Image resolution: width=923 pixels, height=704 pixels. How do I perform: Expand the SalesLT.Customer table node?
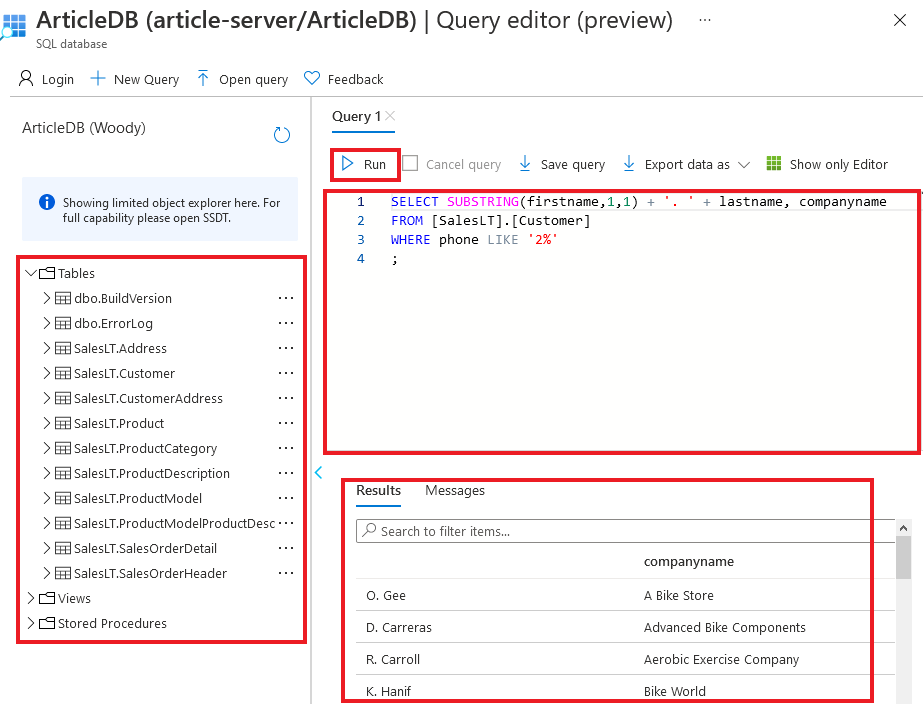[46, 373]
